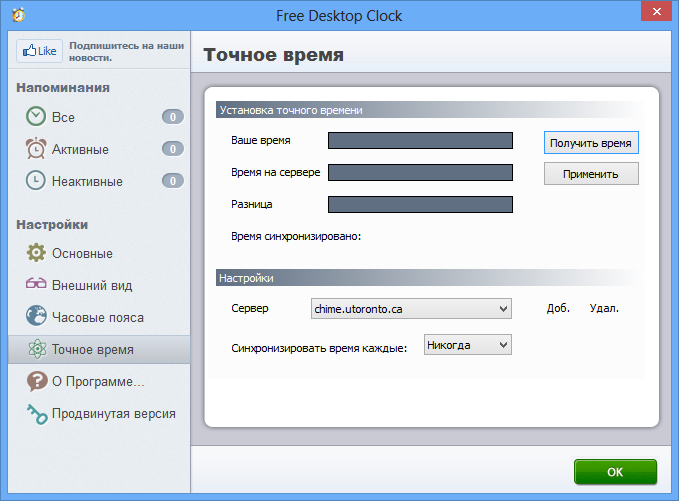Click the atom icon for Точное время
The width and height of the screenshot is (679, 501).
(x=37, y=349)
